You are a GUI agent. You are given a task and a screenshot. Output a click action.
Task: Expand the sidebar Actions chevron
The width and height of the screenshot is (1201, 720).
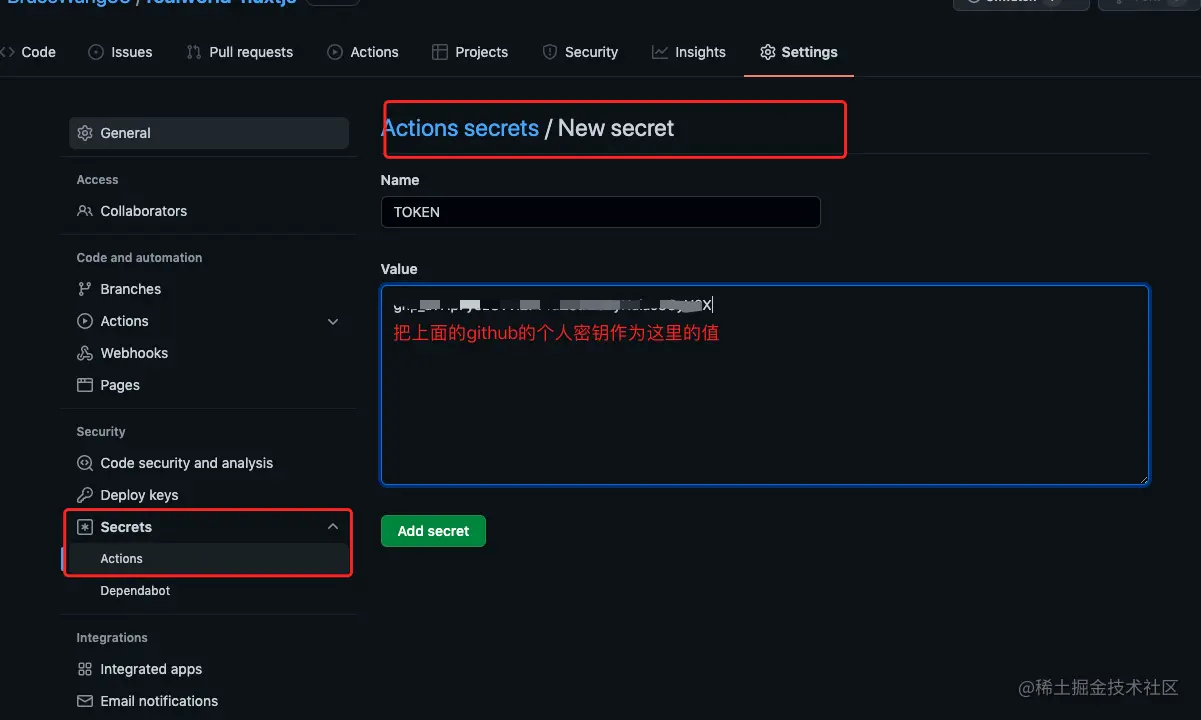(x=333, y=321)
